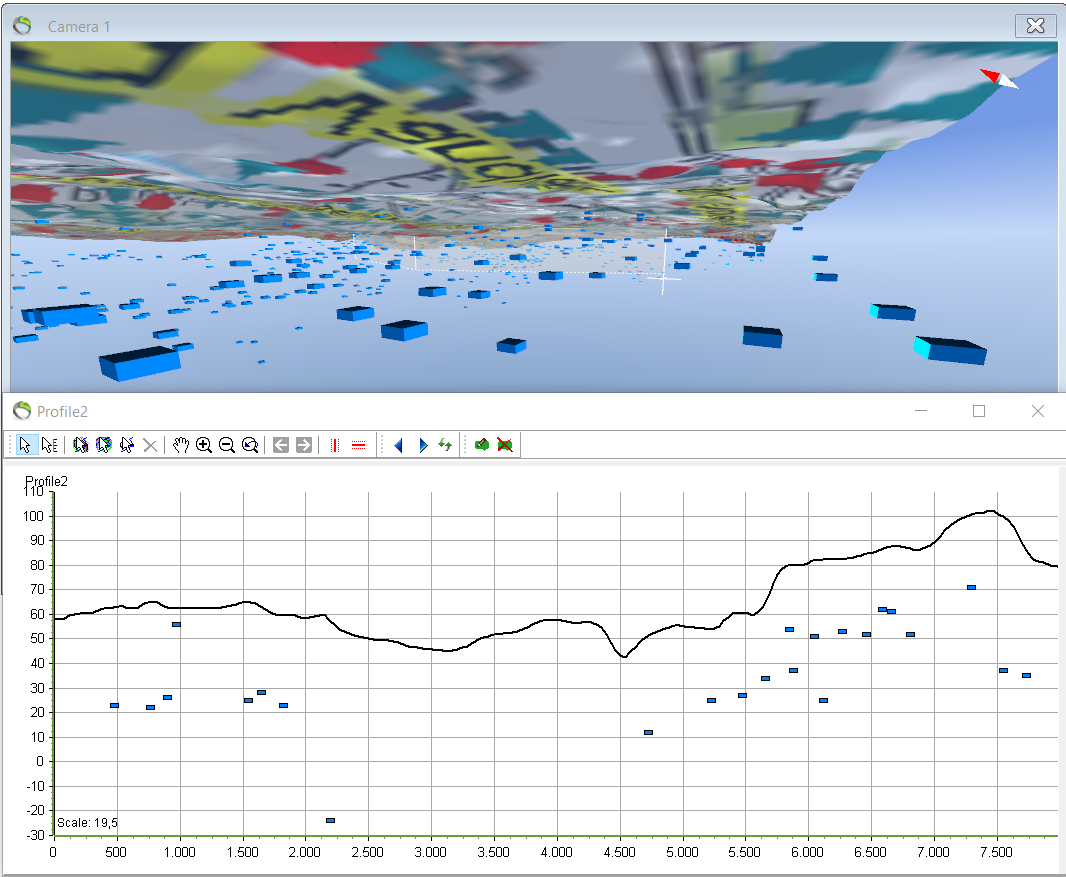Click the compass arrow in the 3D view

[999, 78]
